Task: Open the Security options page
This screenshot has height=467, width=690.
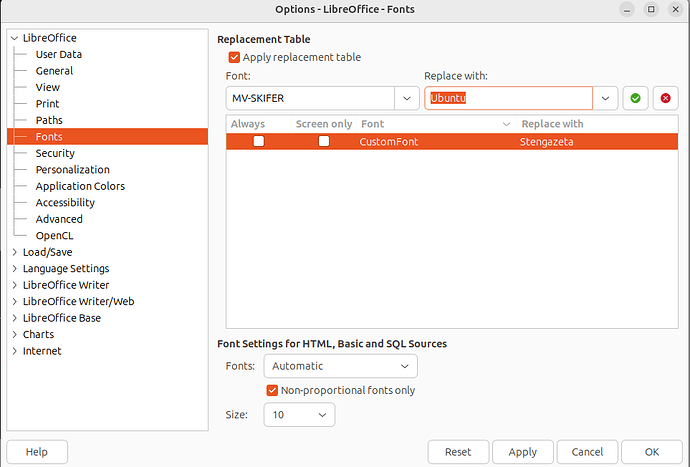Action: pyautogui.click(x=55, y=153)
